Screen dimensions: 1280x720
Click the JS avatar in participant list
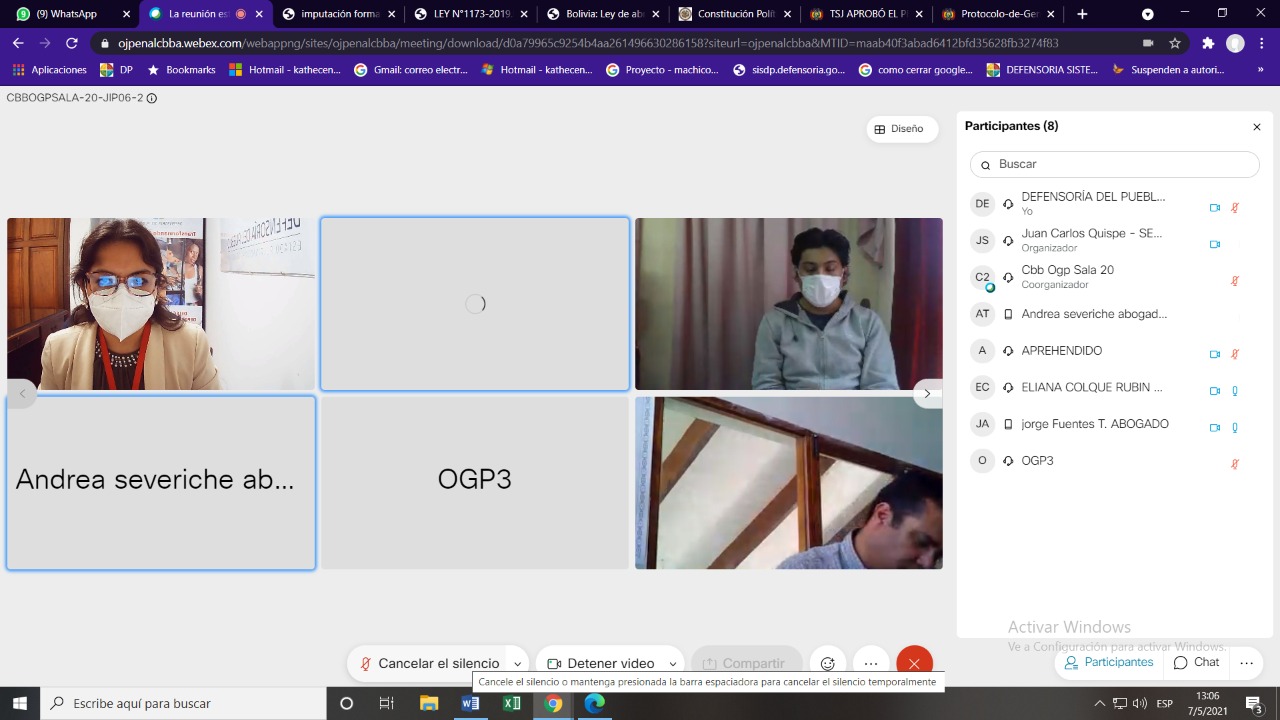pyautogui.click(x=982, y=240)
